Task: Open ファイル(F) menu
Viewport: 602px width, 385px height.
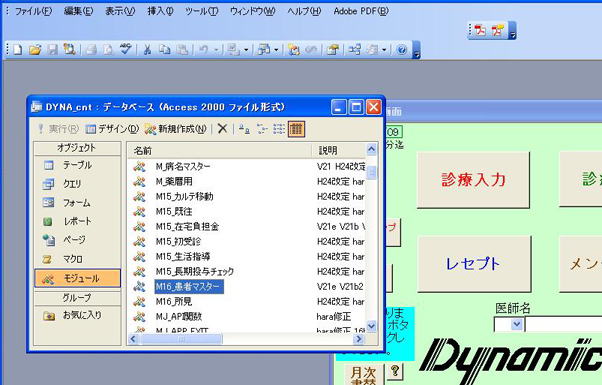Action: [x=33, y=11]
